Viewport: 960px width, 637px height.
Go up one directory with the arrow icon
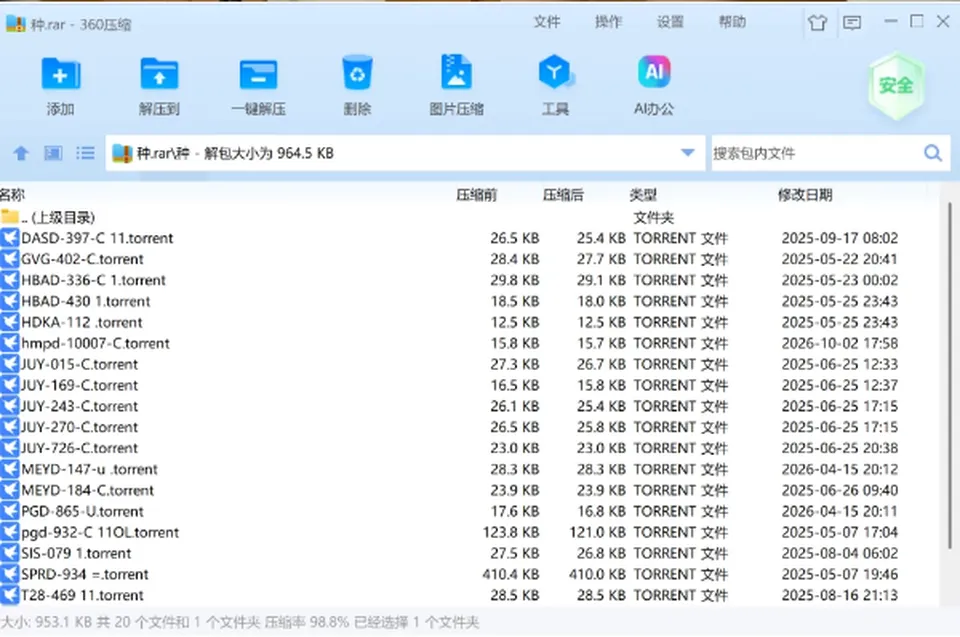click(21, 153)
